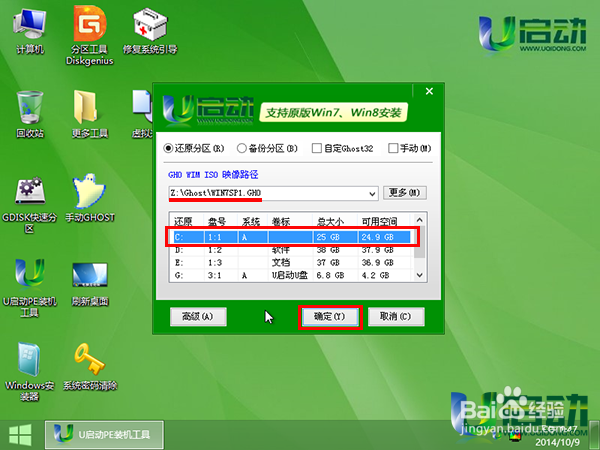Open Windows安装器 desktop icon
Viewport: 600px width, 450px height.
pyautogui.click(x=29, y=371)
